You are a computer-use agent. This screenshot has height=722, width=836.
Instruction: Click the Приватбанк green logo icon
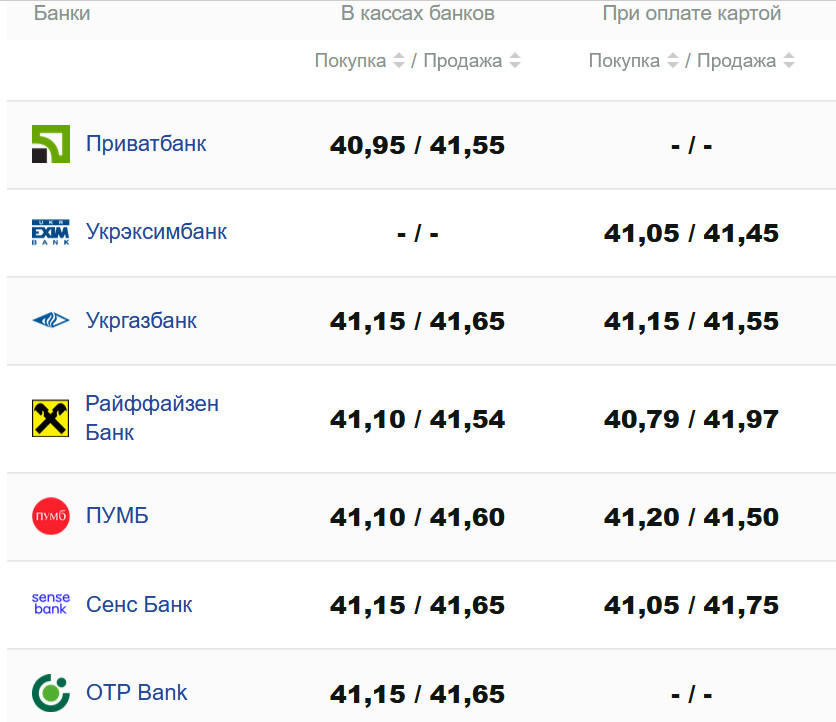(51, 144)
